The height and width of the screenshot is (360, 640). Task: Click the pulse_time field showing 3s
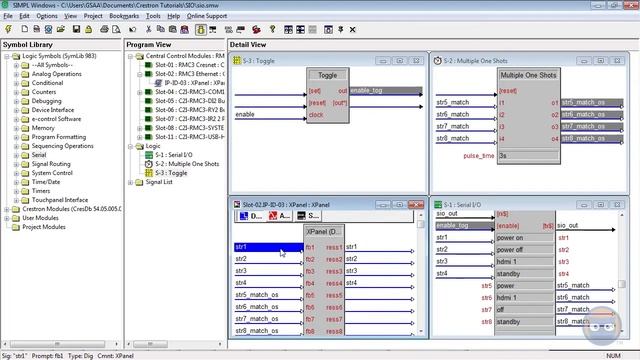tap(528, 156)
